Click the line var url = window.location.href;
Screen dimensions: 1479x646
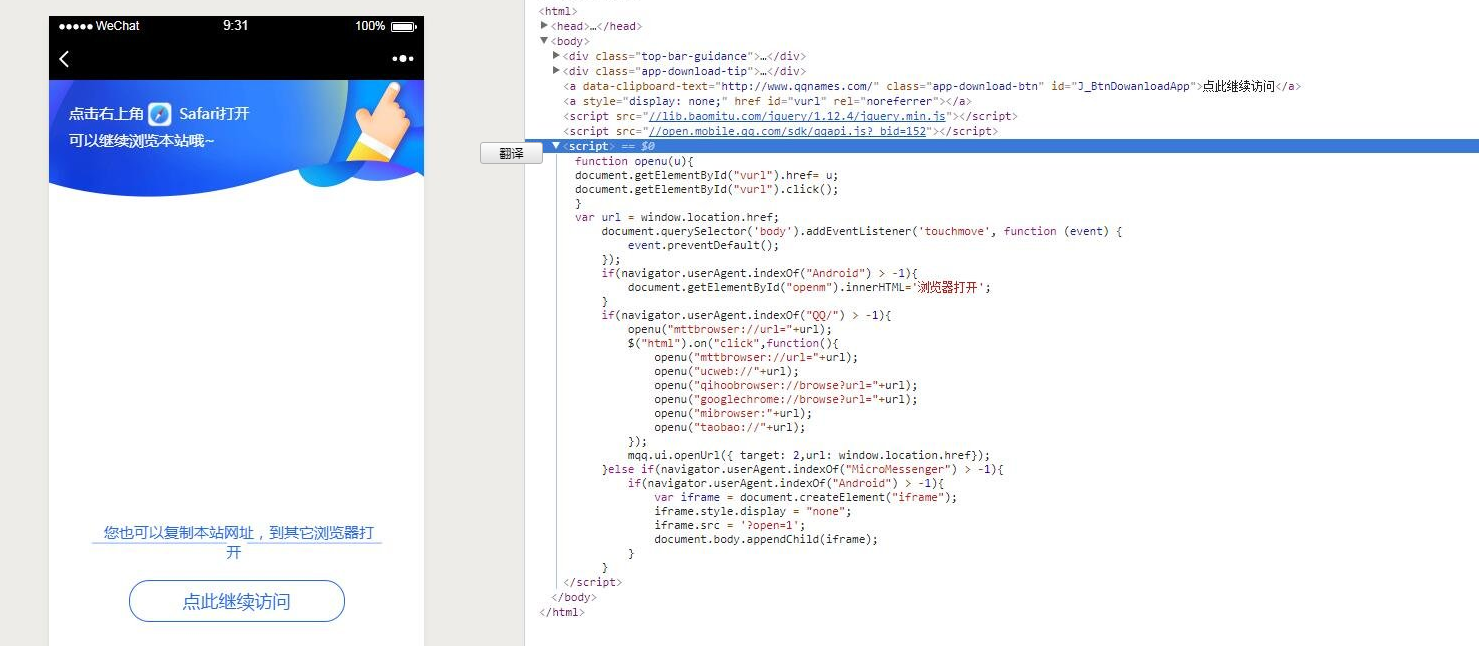pos(677,217)
